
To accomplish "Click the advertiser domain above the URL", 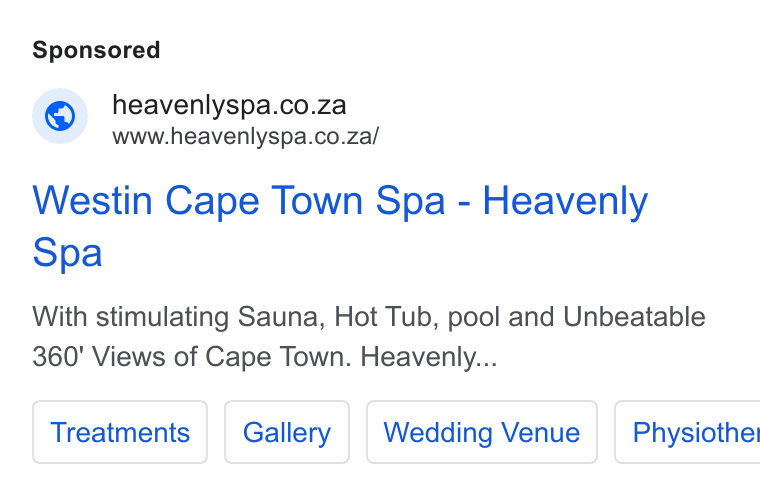I will tap(229, 105).
